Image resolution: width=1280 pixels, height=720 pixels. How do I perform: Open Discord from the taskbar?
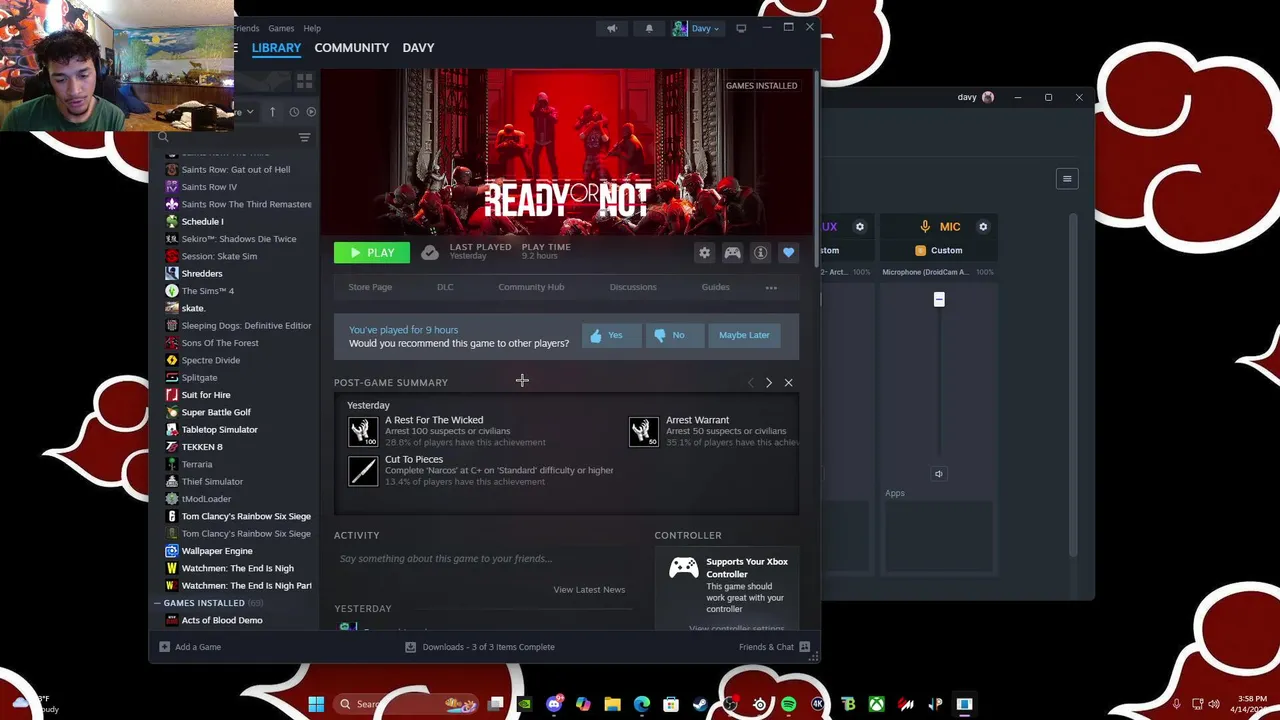click(554, 704)
